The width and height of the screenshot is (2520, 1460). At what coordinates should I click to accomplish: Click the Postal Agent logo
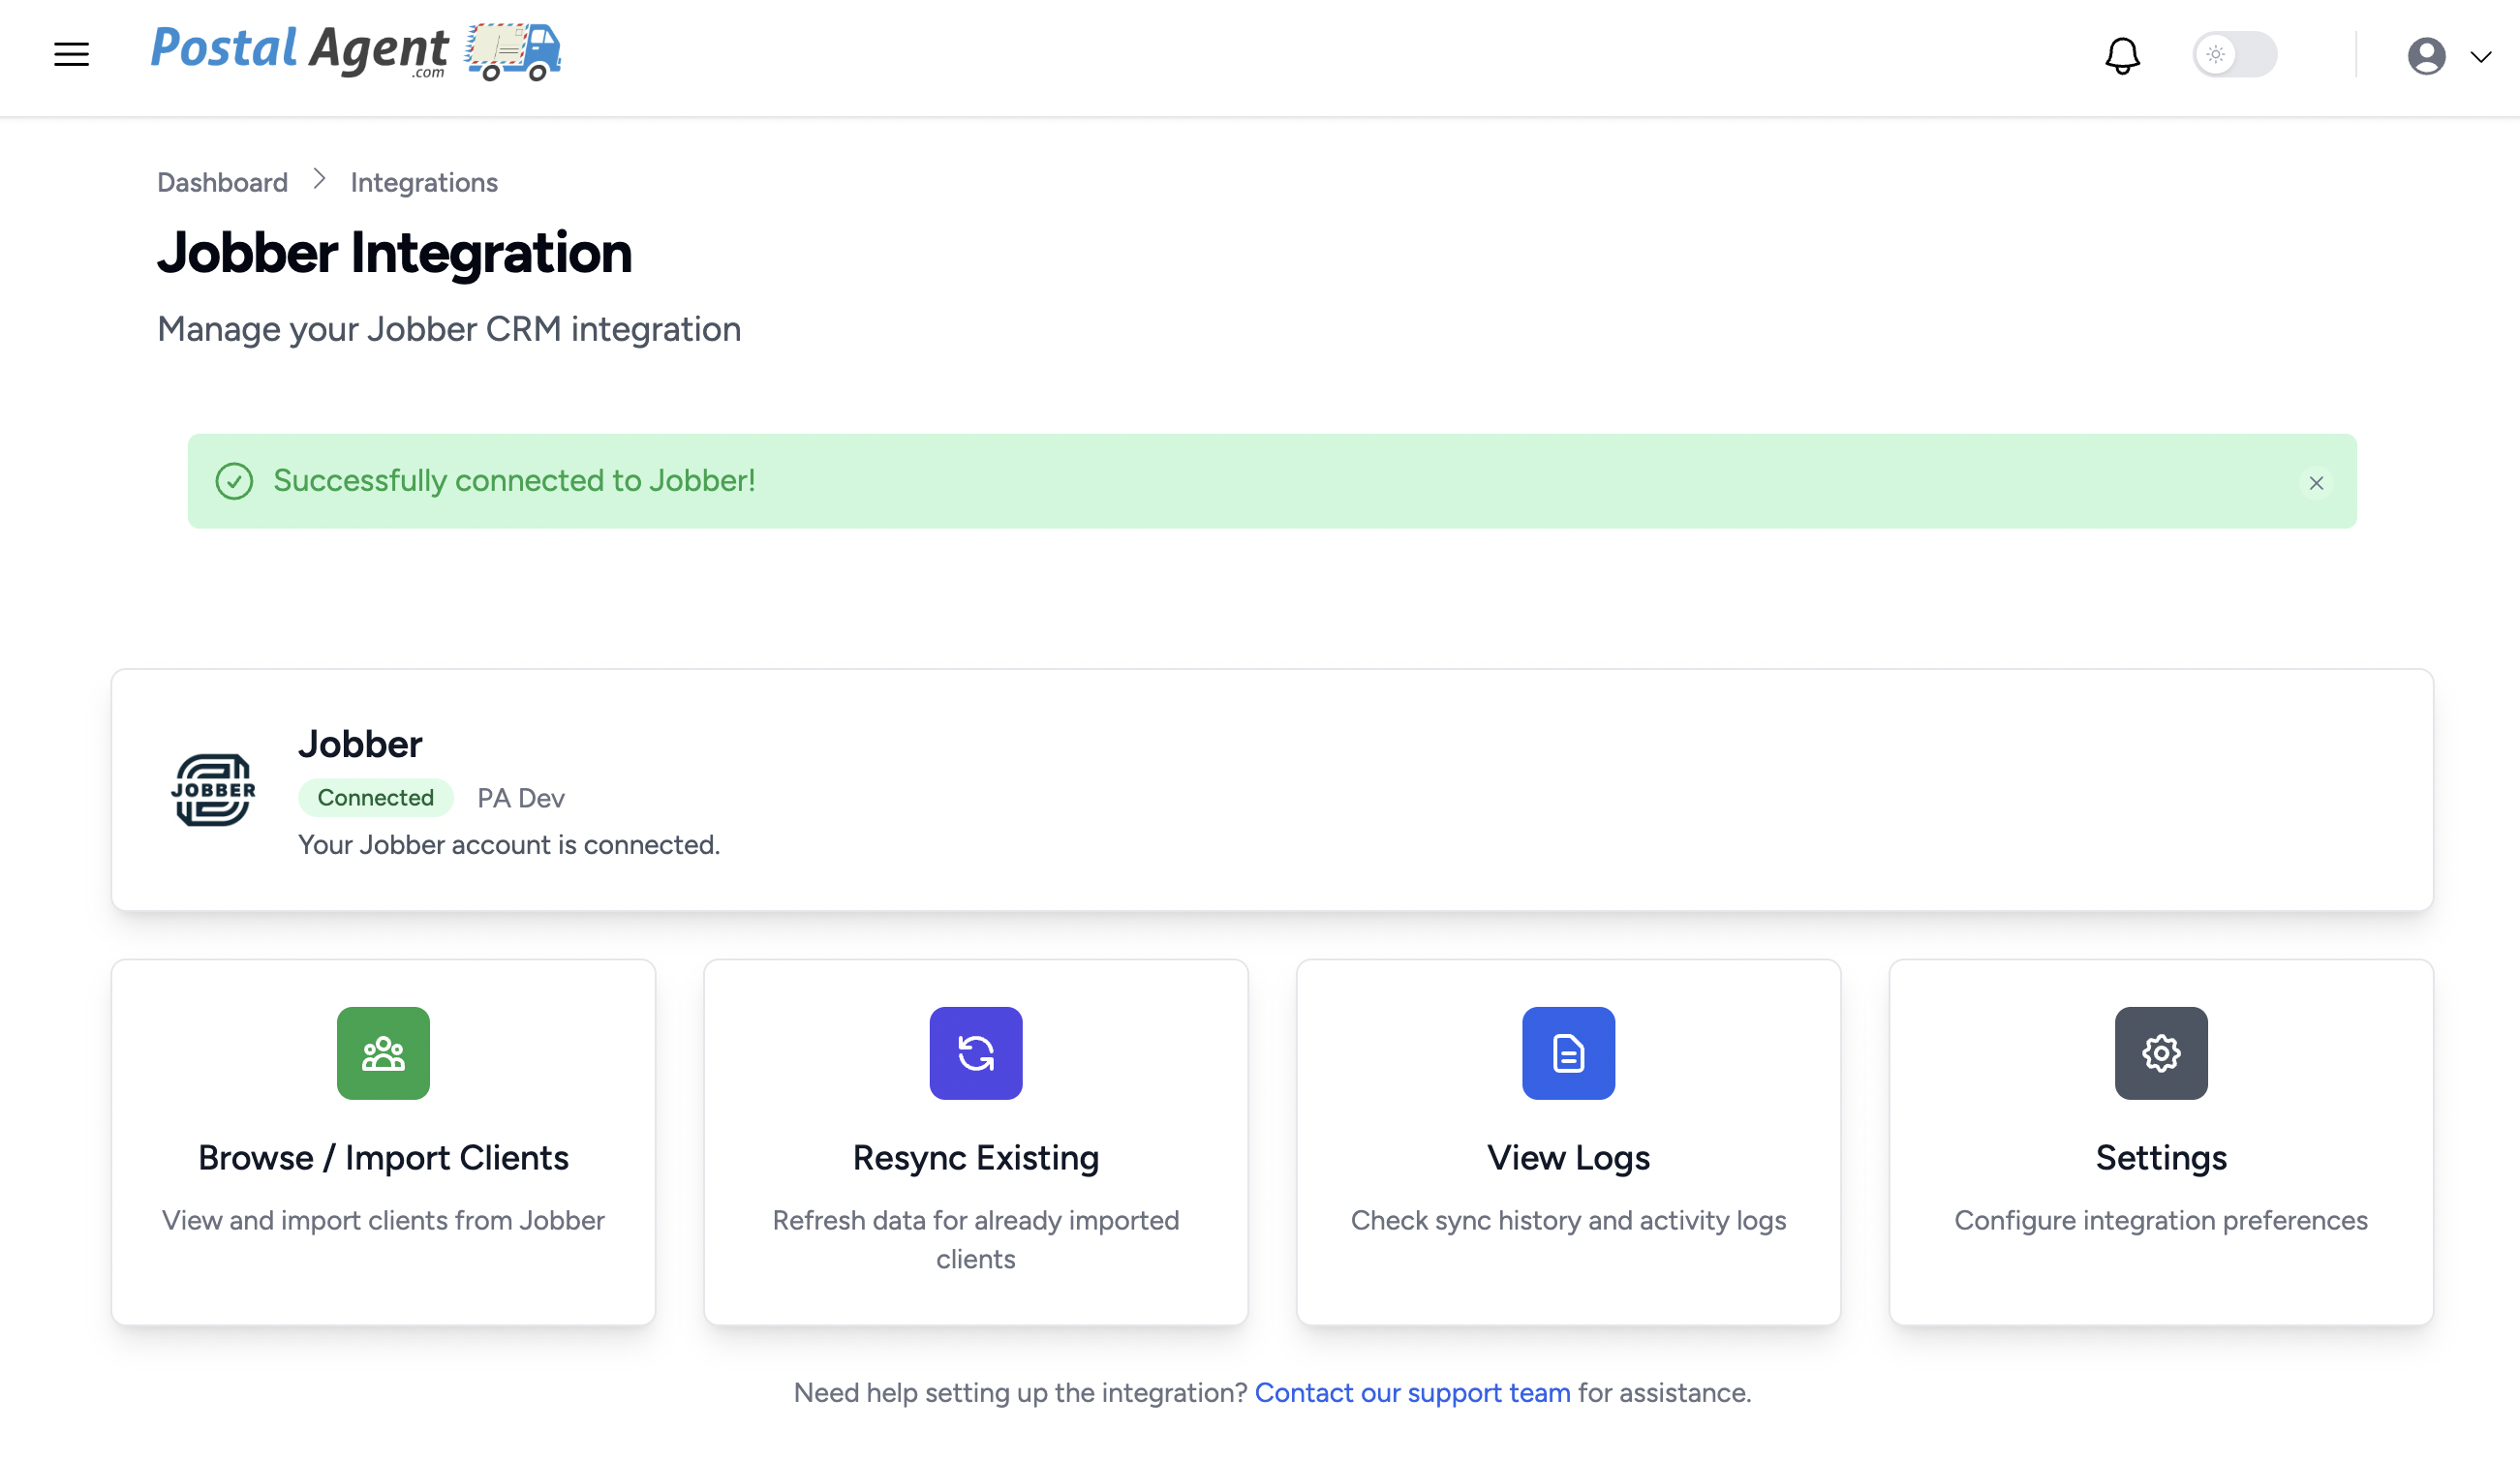pyautogui.click(x=355, y=52)
